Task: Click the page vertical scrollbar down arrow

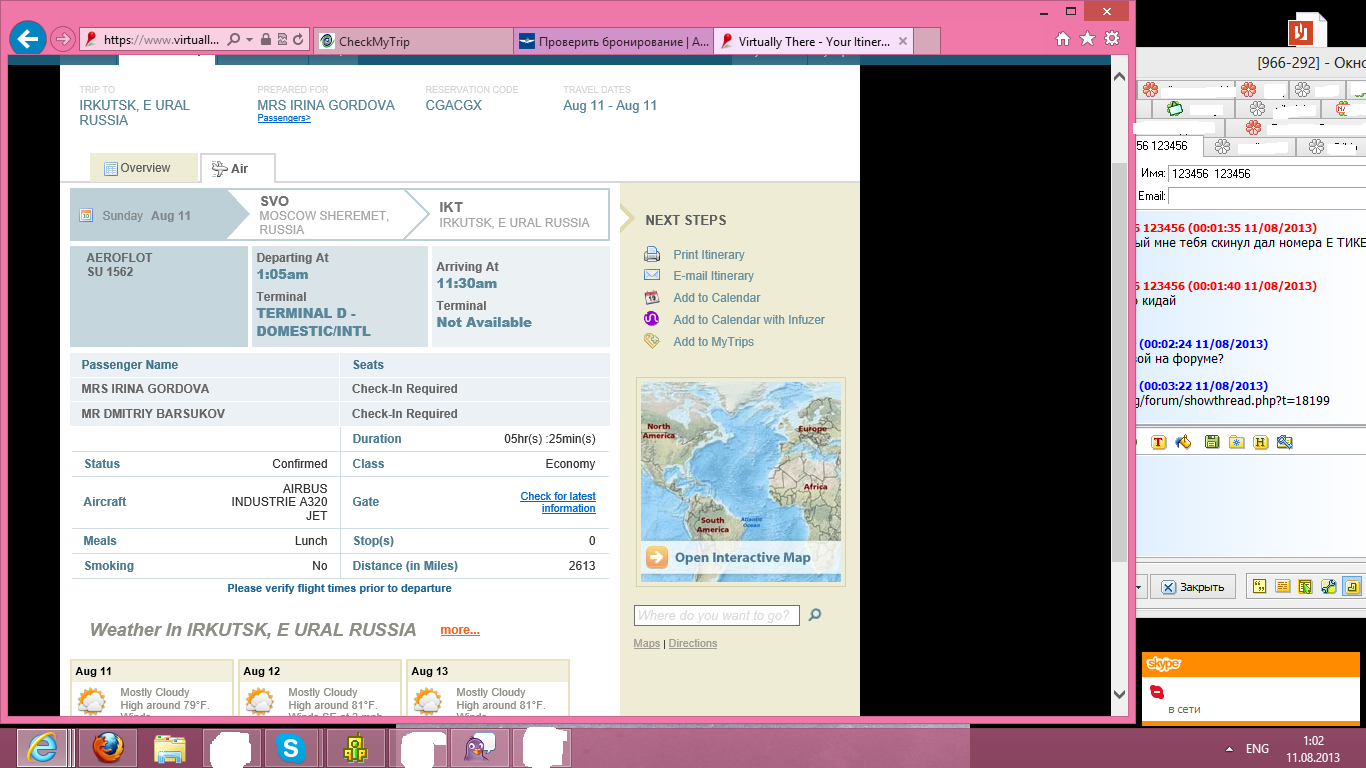Action: [x=1119, y=694]
